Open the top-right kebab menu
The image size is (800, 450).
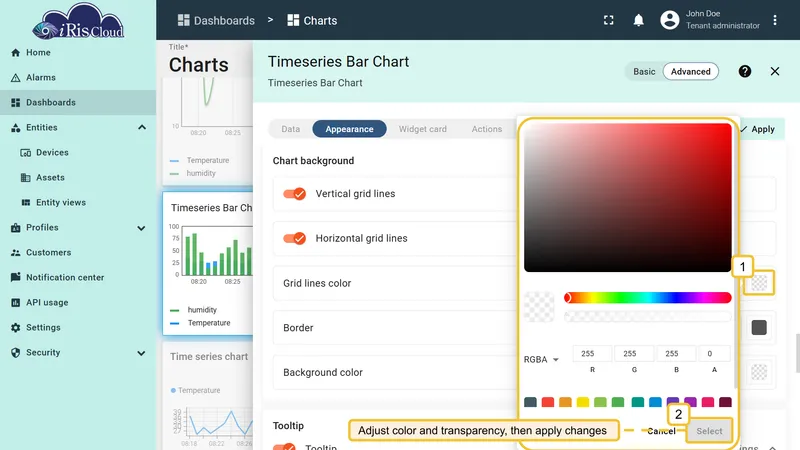click(x=775, y=20)
